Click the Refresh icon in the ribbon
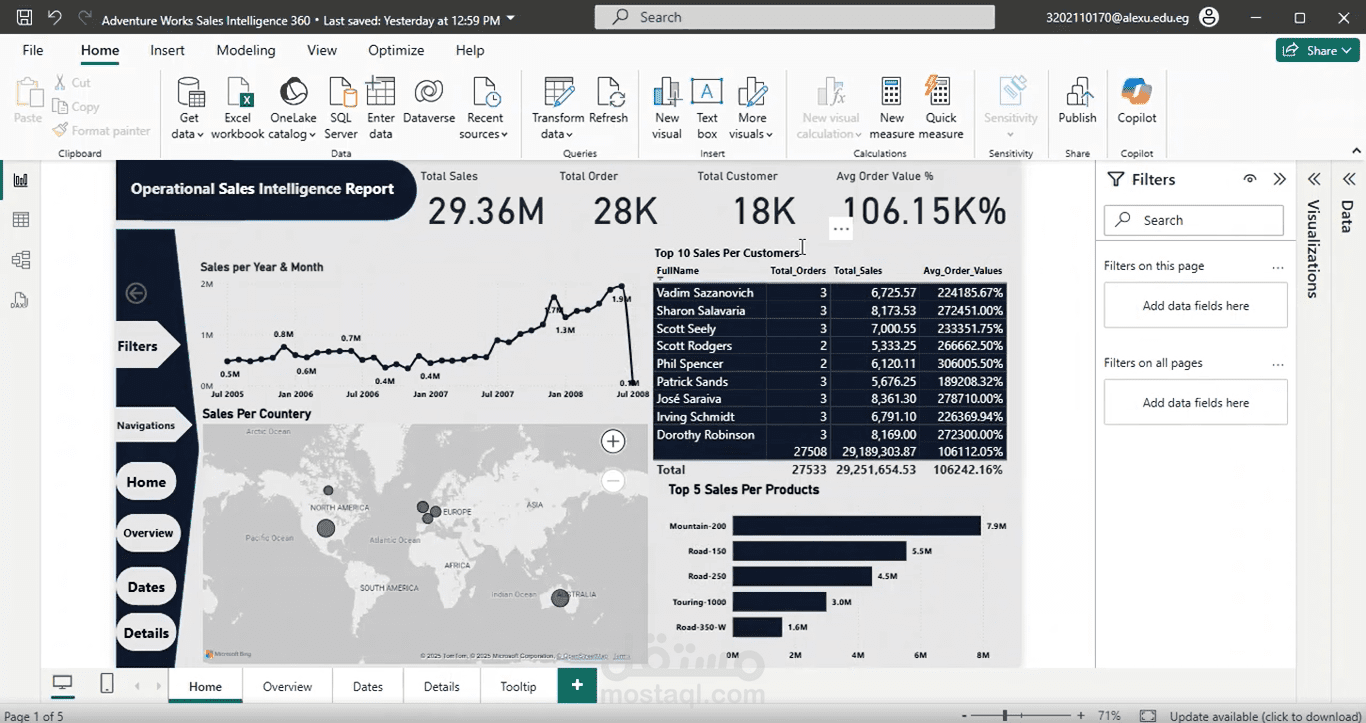1366x723 pixels. pos(609,100)
